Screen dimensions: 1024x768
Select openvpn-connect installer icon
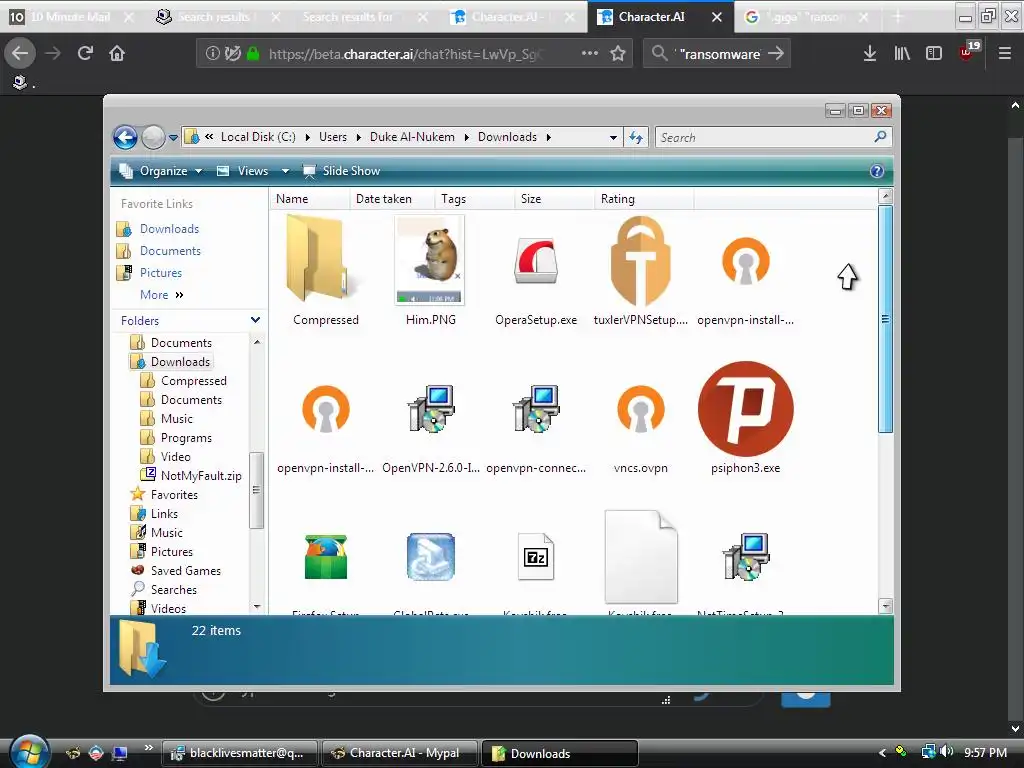[536, 409]
